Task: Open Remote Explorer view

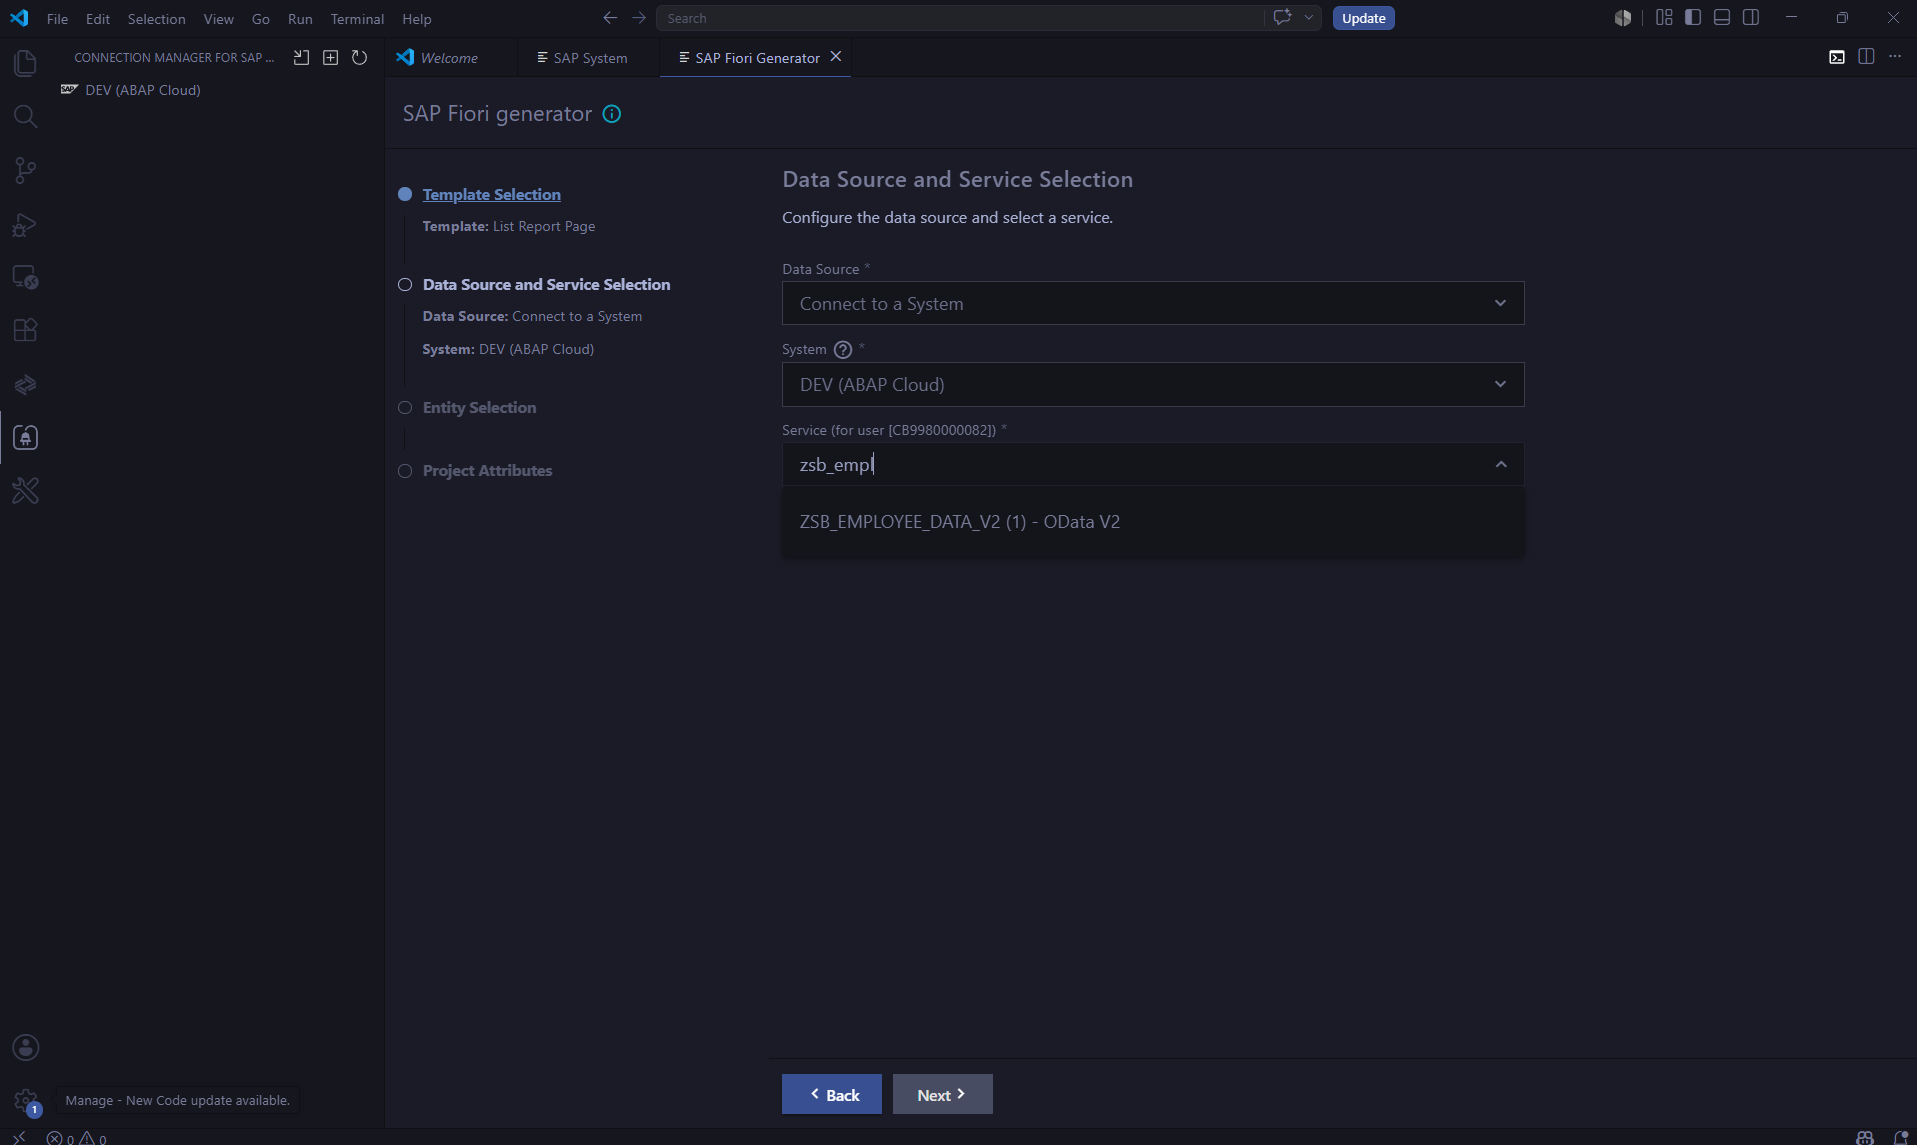Action: [25, 277]
